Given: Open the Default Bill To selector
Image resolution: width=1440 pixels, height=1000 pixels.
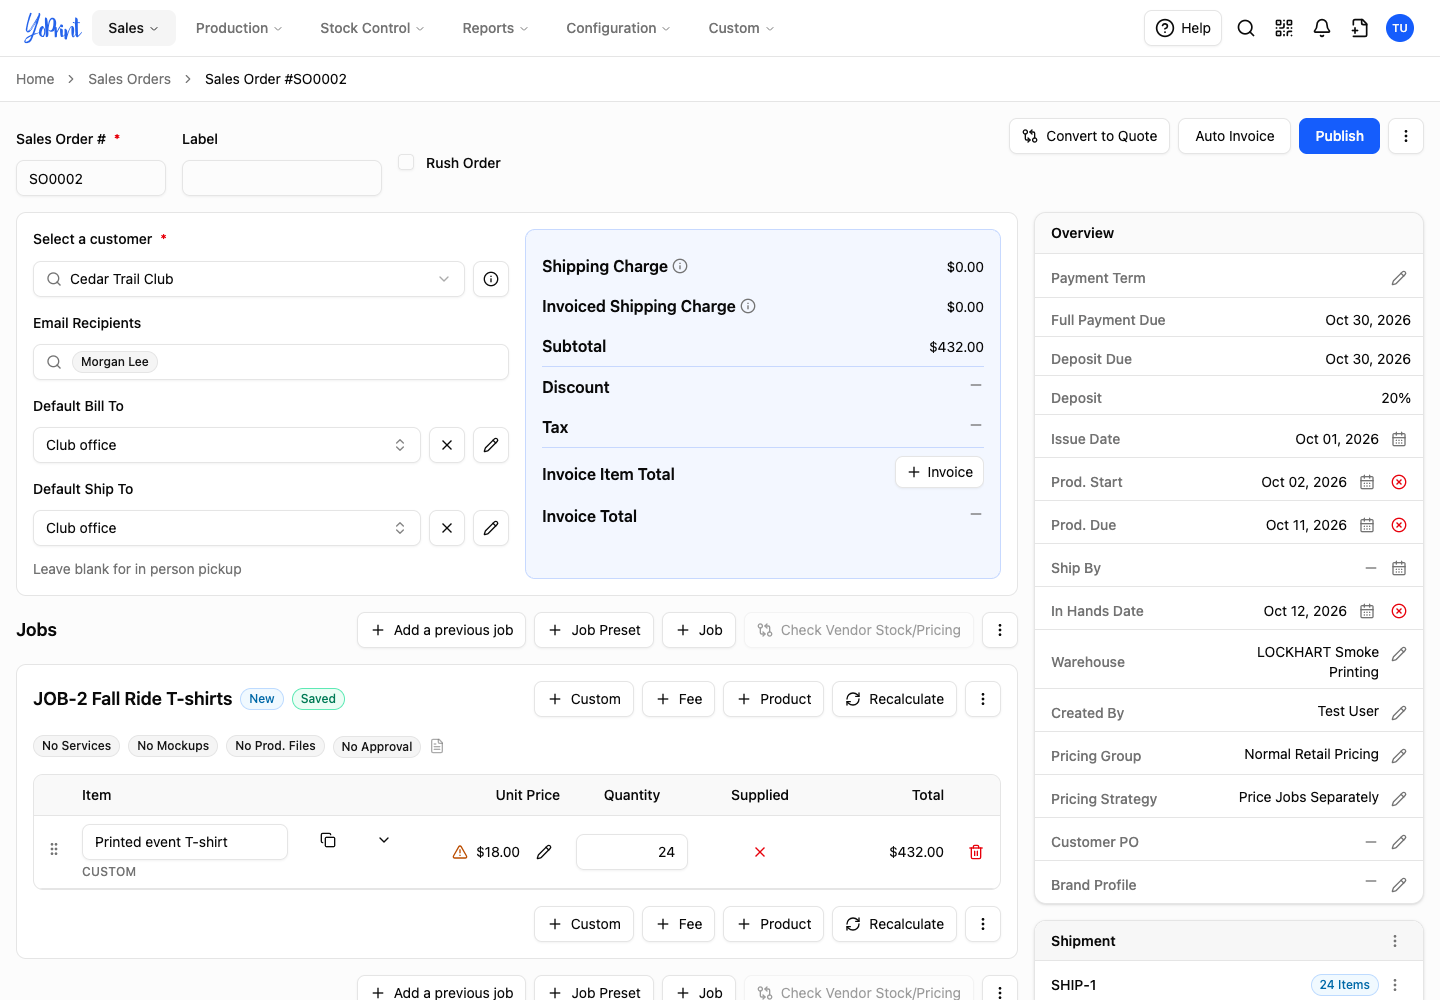Looking at the screenshot, I should 227,445.
